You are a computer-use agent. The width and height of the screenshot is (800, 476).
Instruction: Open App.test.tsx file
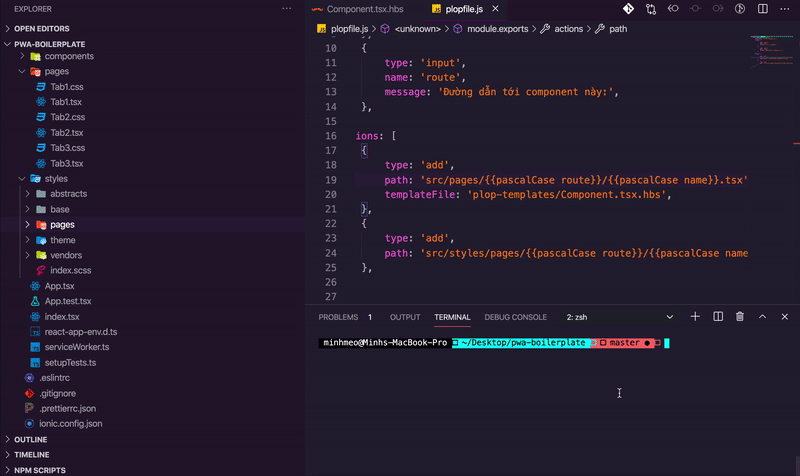[68, 301]
